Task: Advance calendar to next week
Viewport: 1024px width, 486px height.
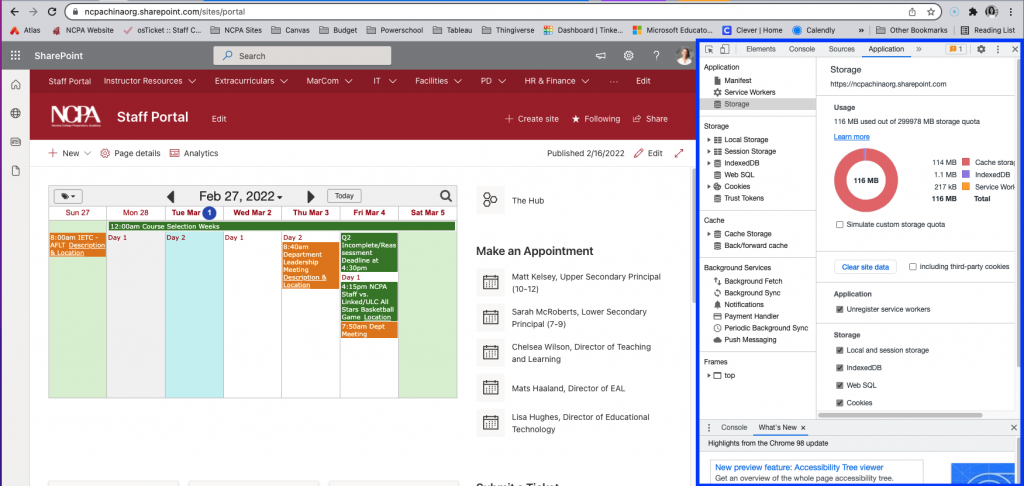Action: [x=311, y=197]
